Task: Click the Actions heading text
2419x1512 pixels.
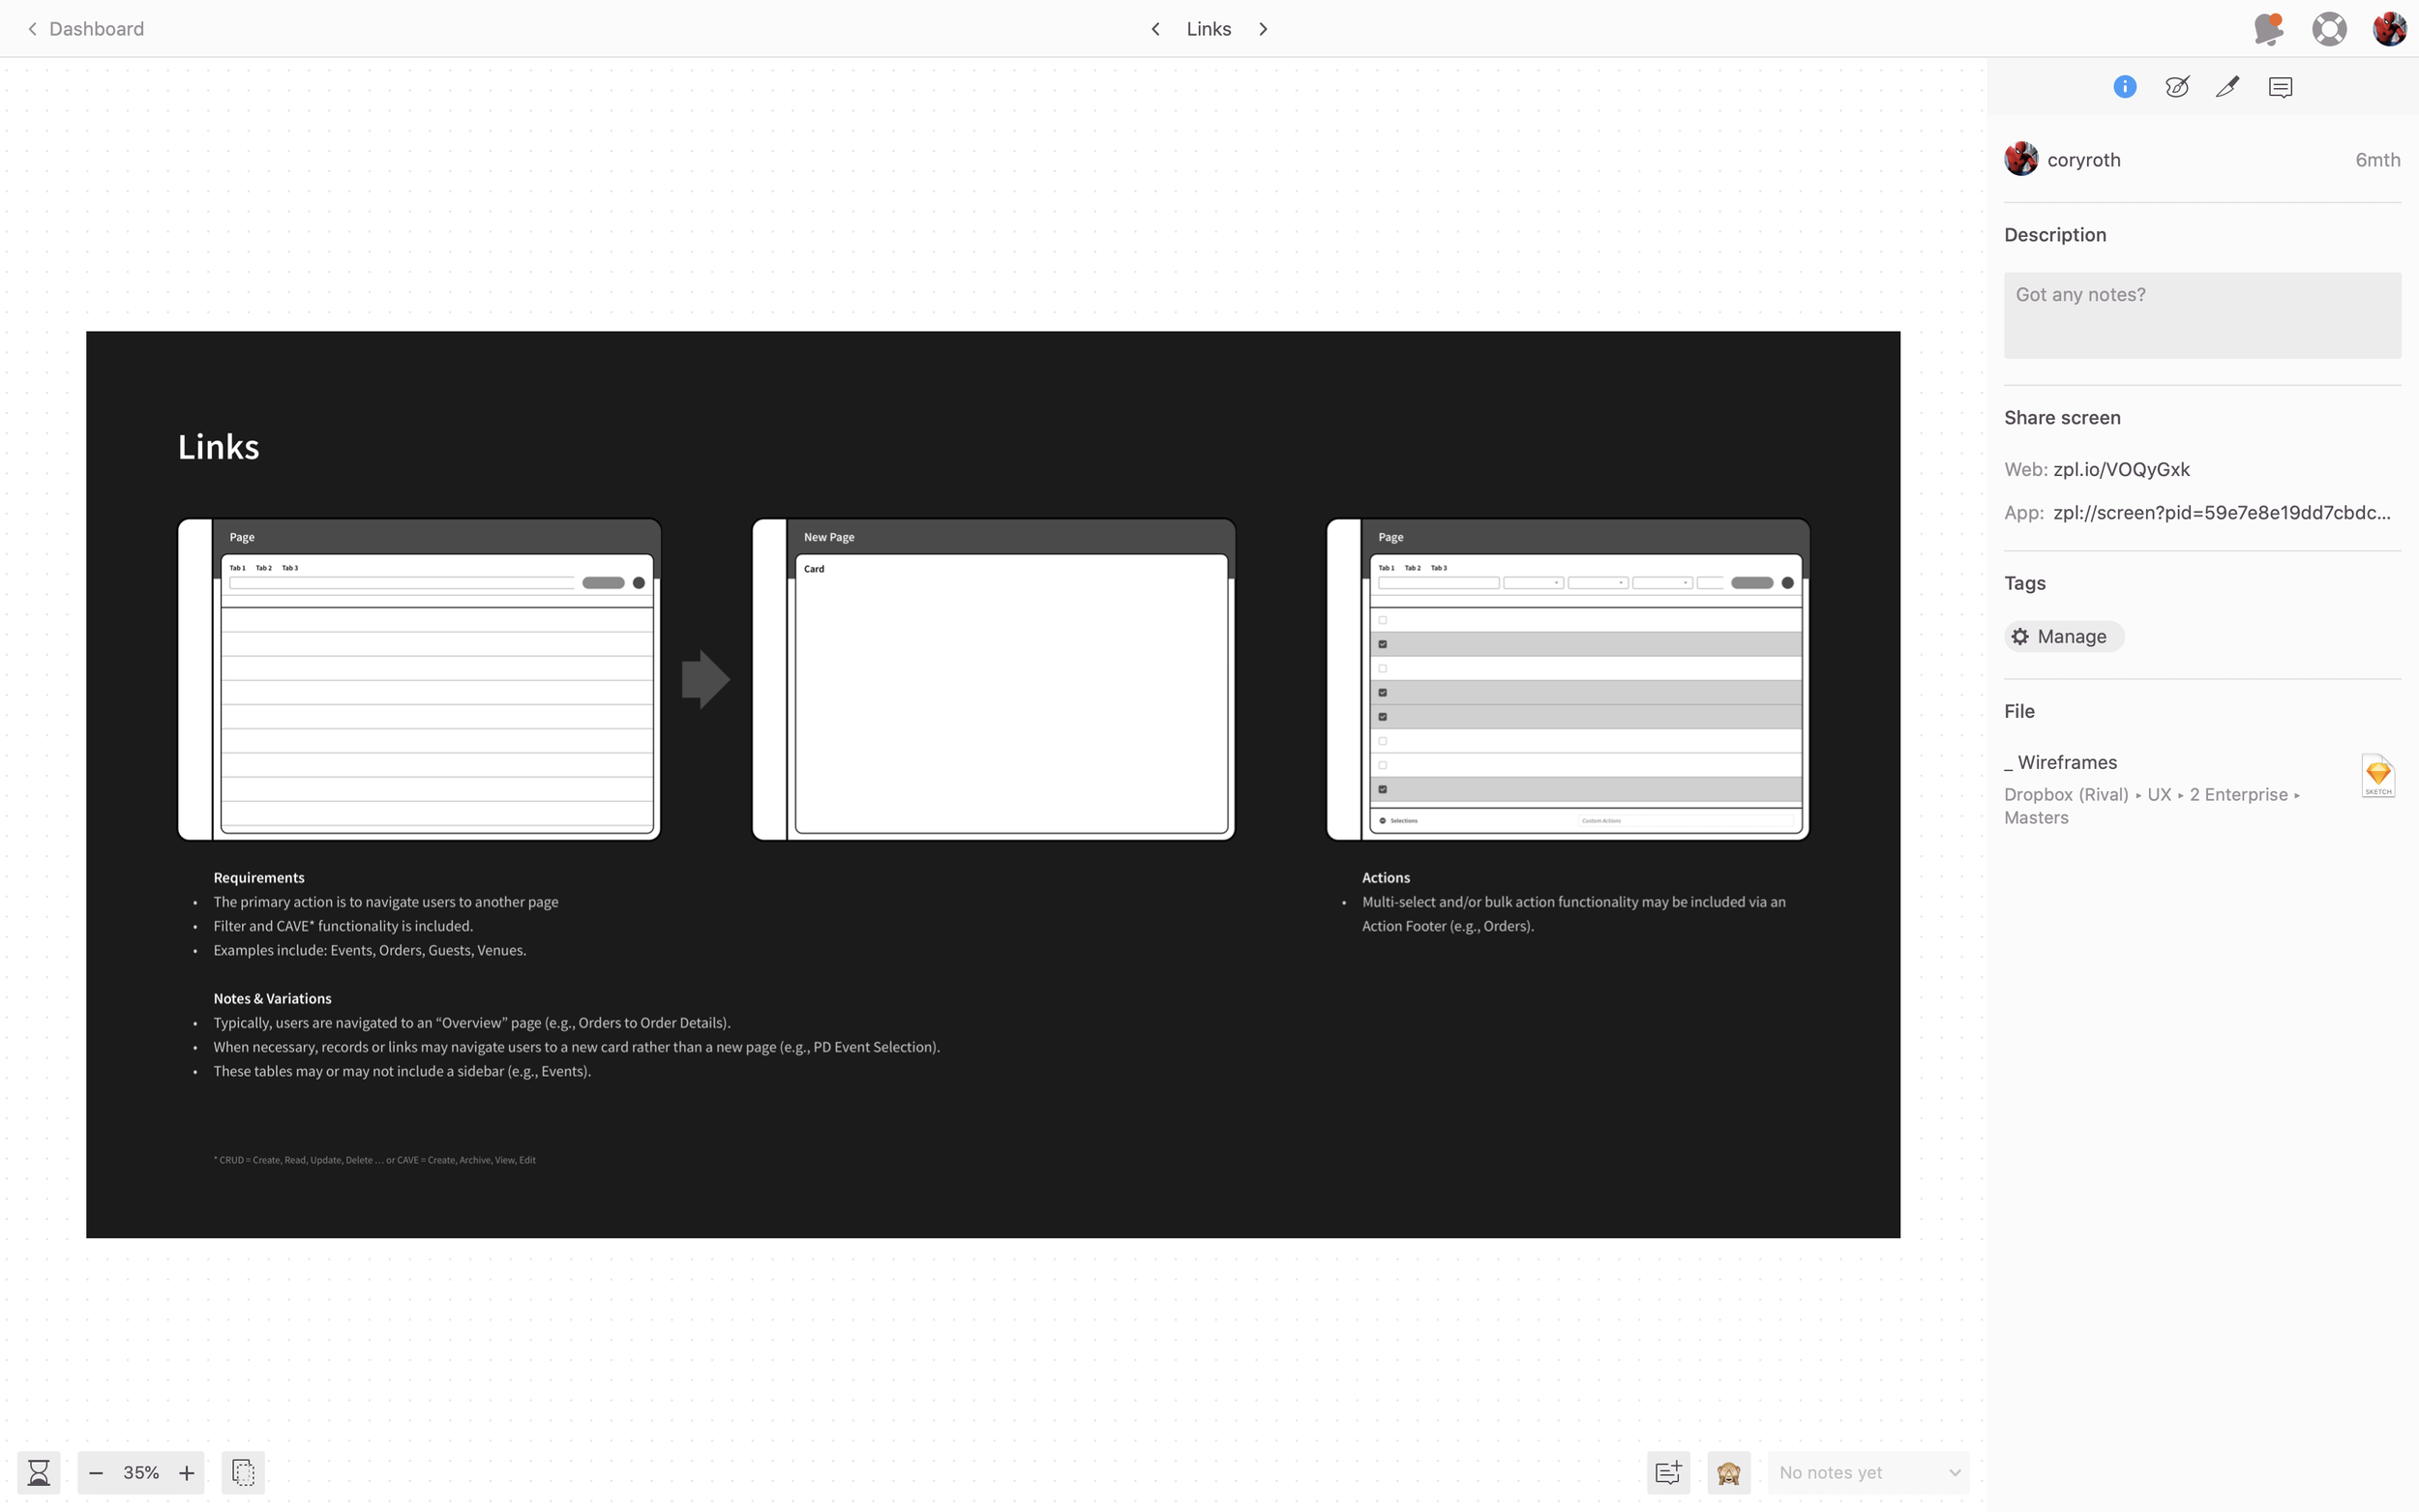Action: click(x=1386, y=877)
